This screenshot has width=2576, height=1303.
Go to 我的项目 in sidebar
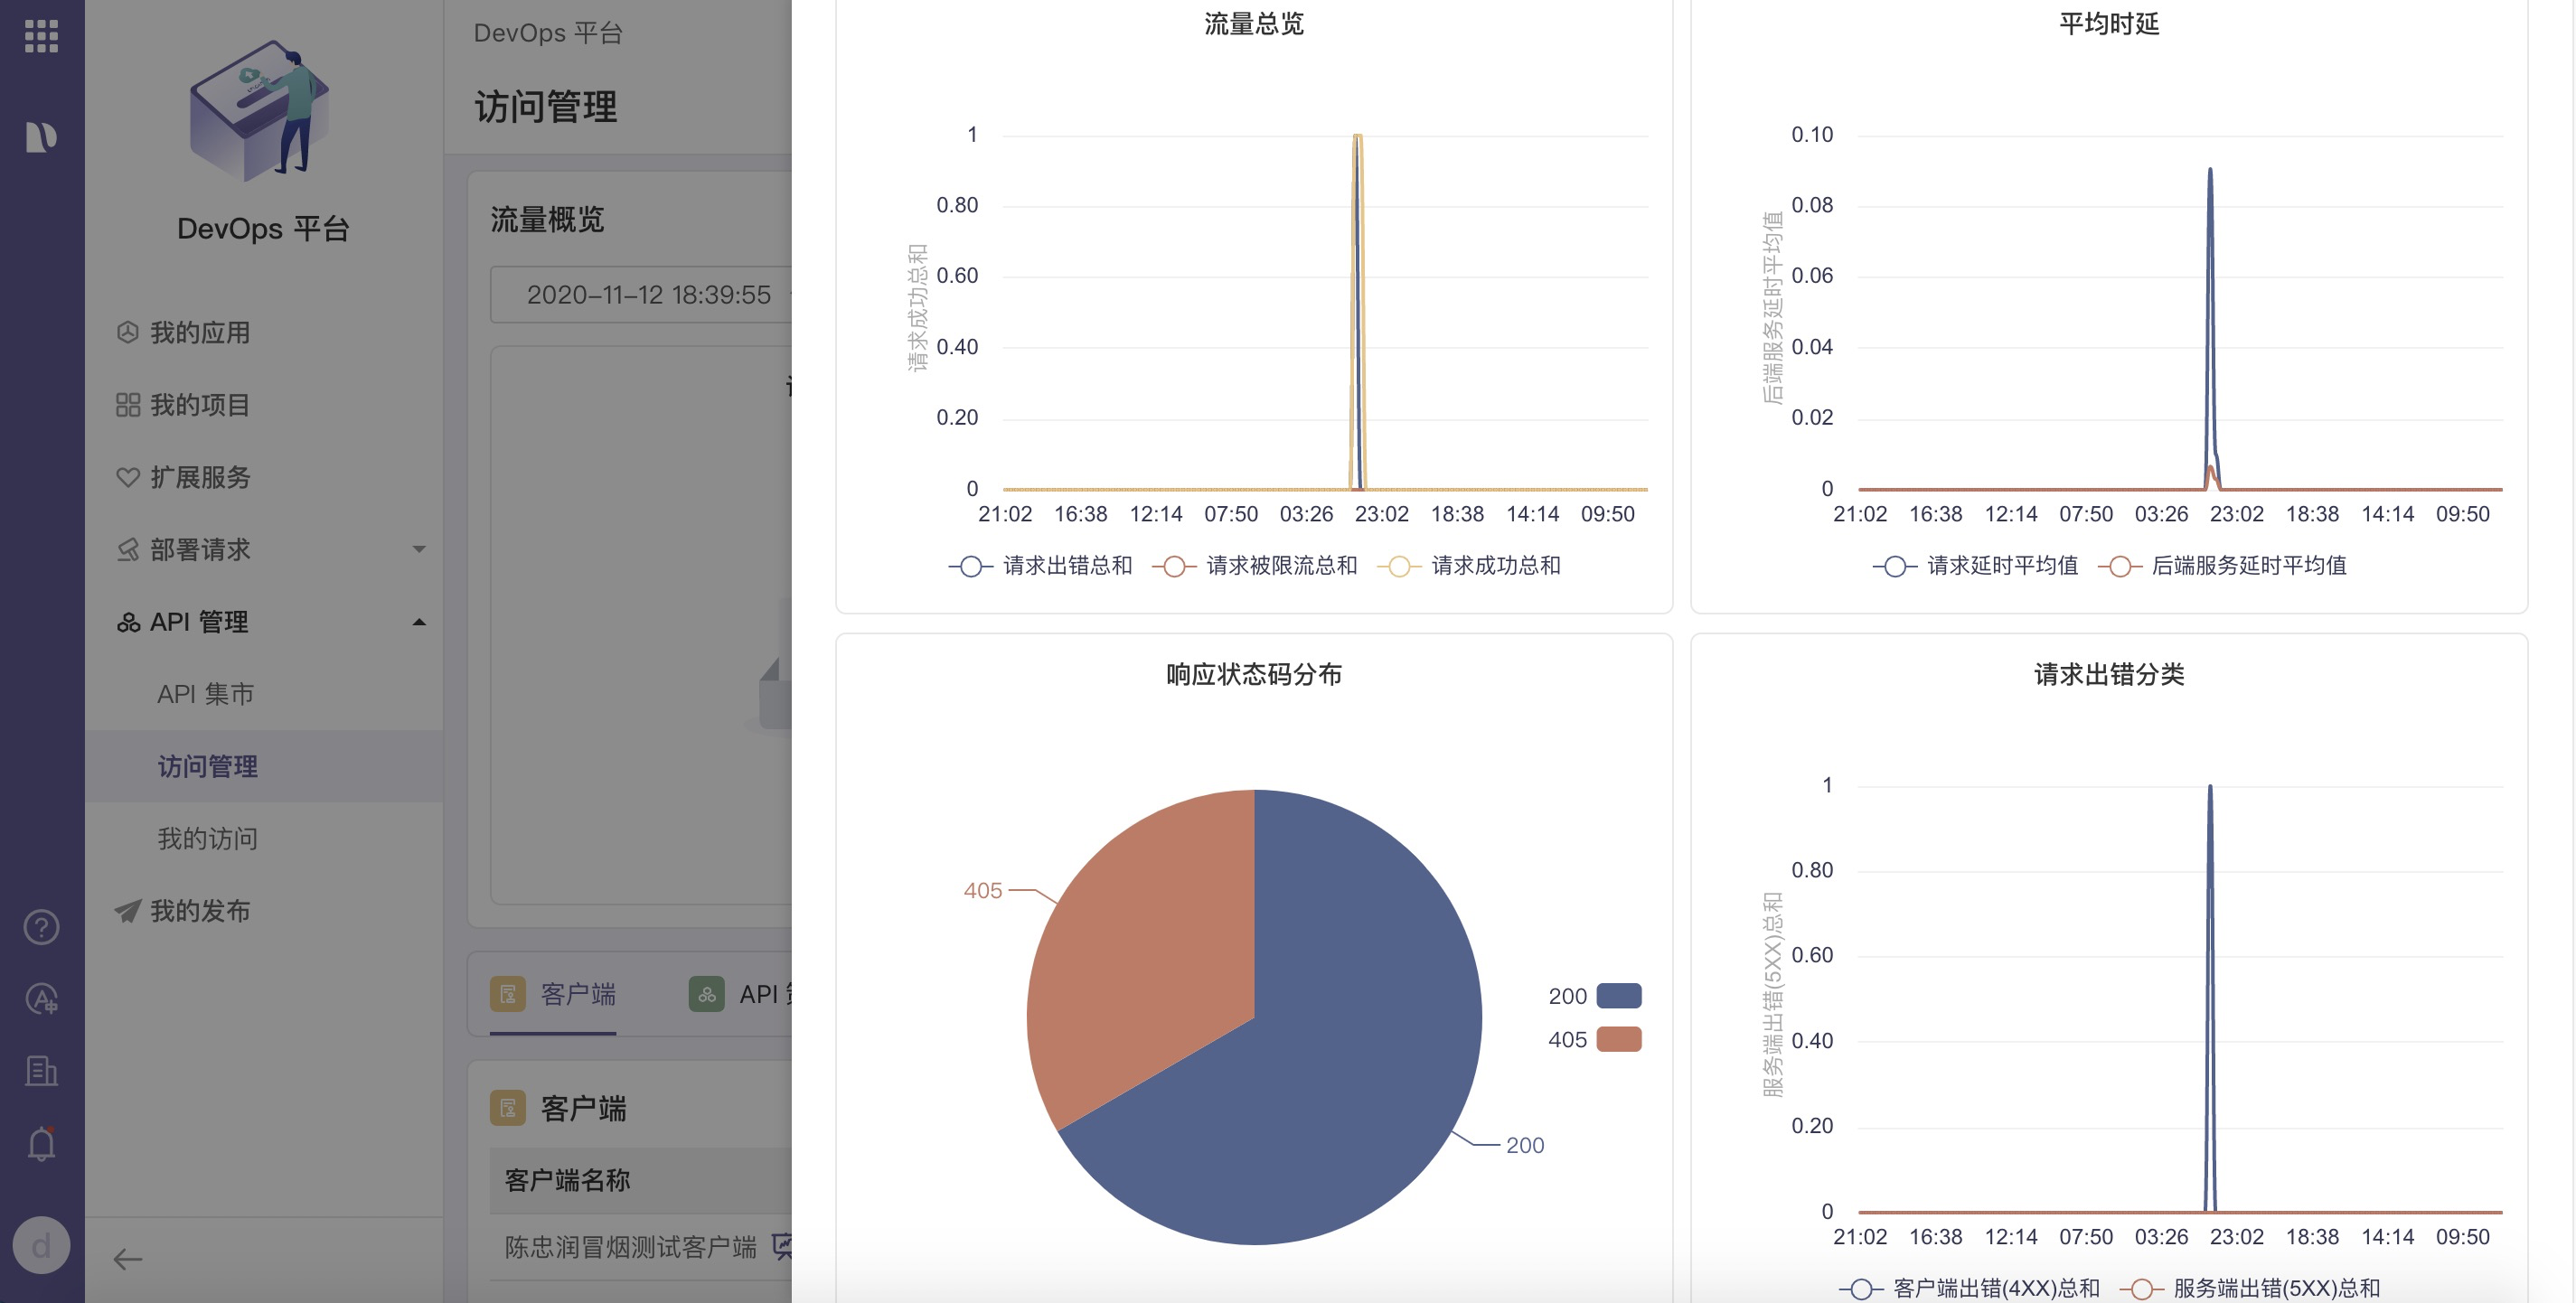click(x=199, y=405)
